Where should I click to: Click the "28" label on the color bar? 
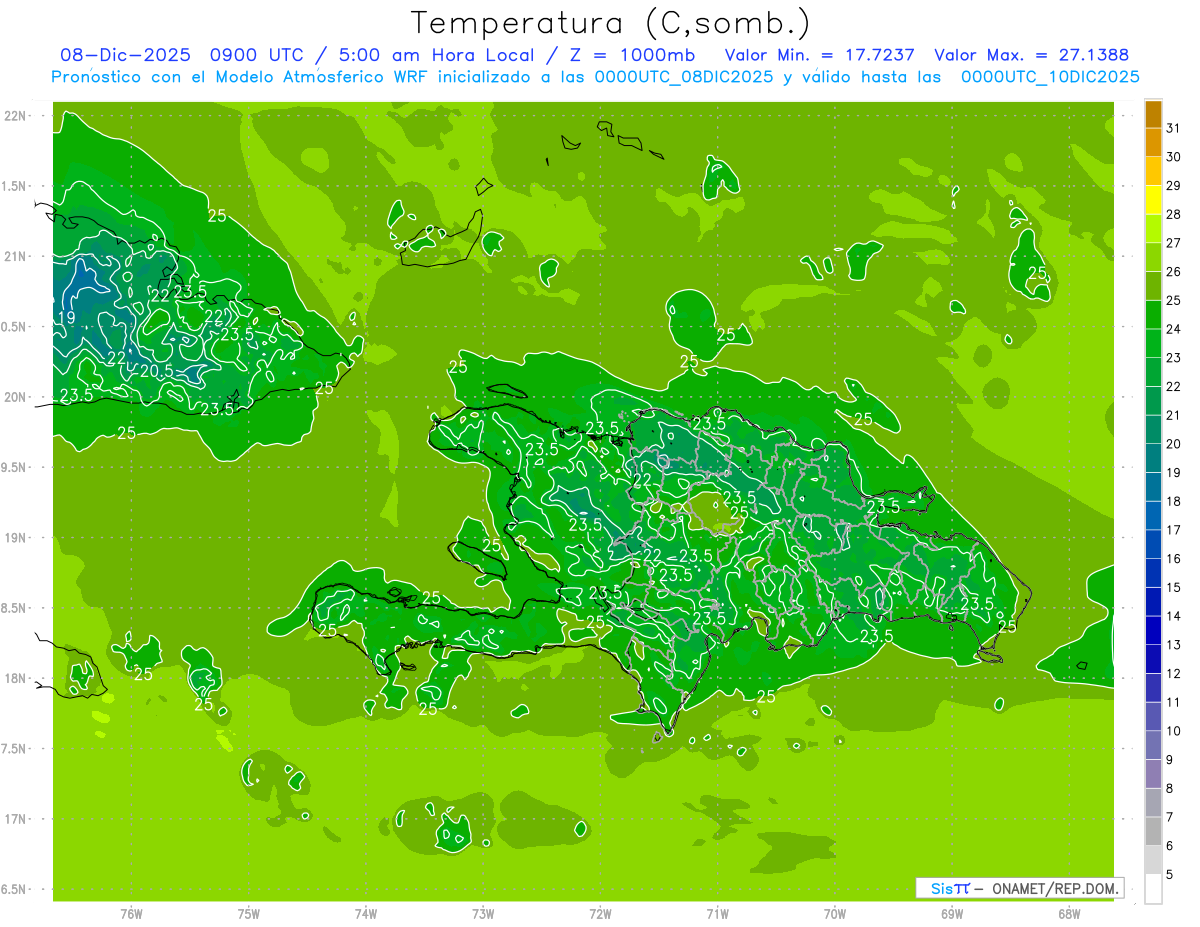click(x=1173, y=214)
